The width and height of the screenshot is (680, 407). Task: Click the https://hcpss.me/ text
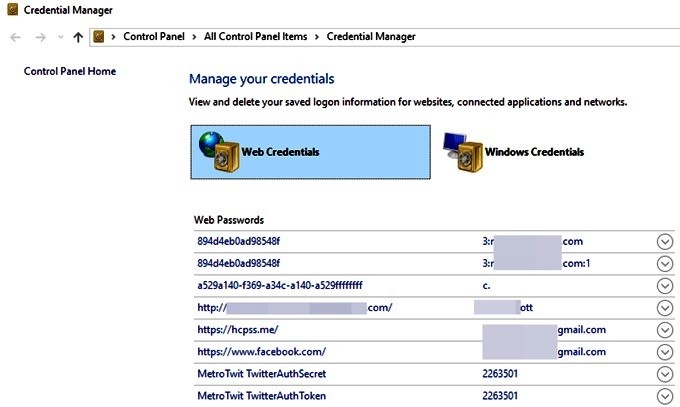tap(238, 330)
